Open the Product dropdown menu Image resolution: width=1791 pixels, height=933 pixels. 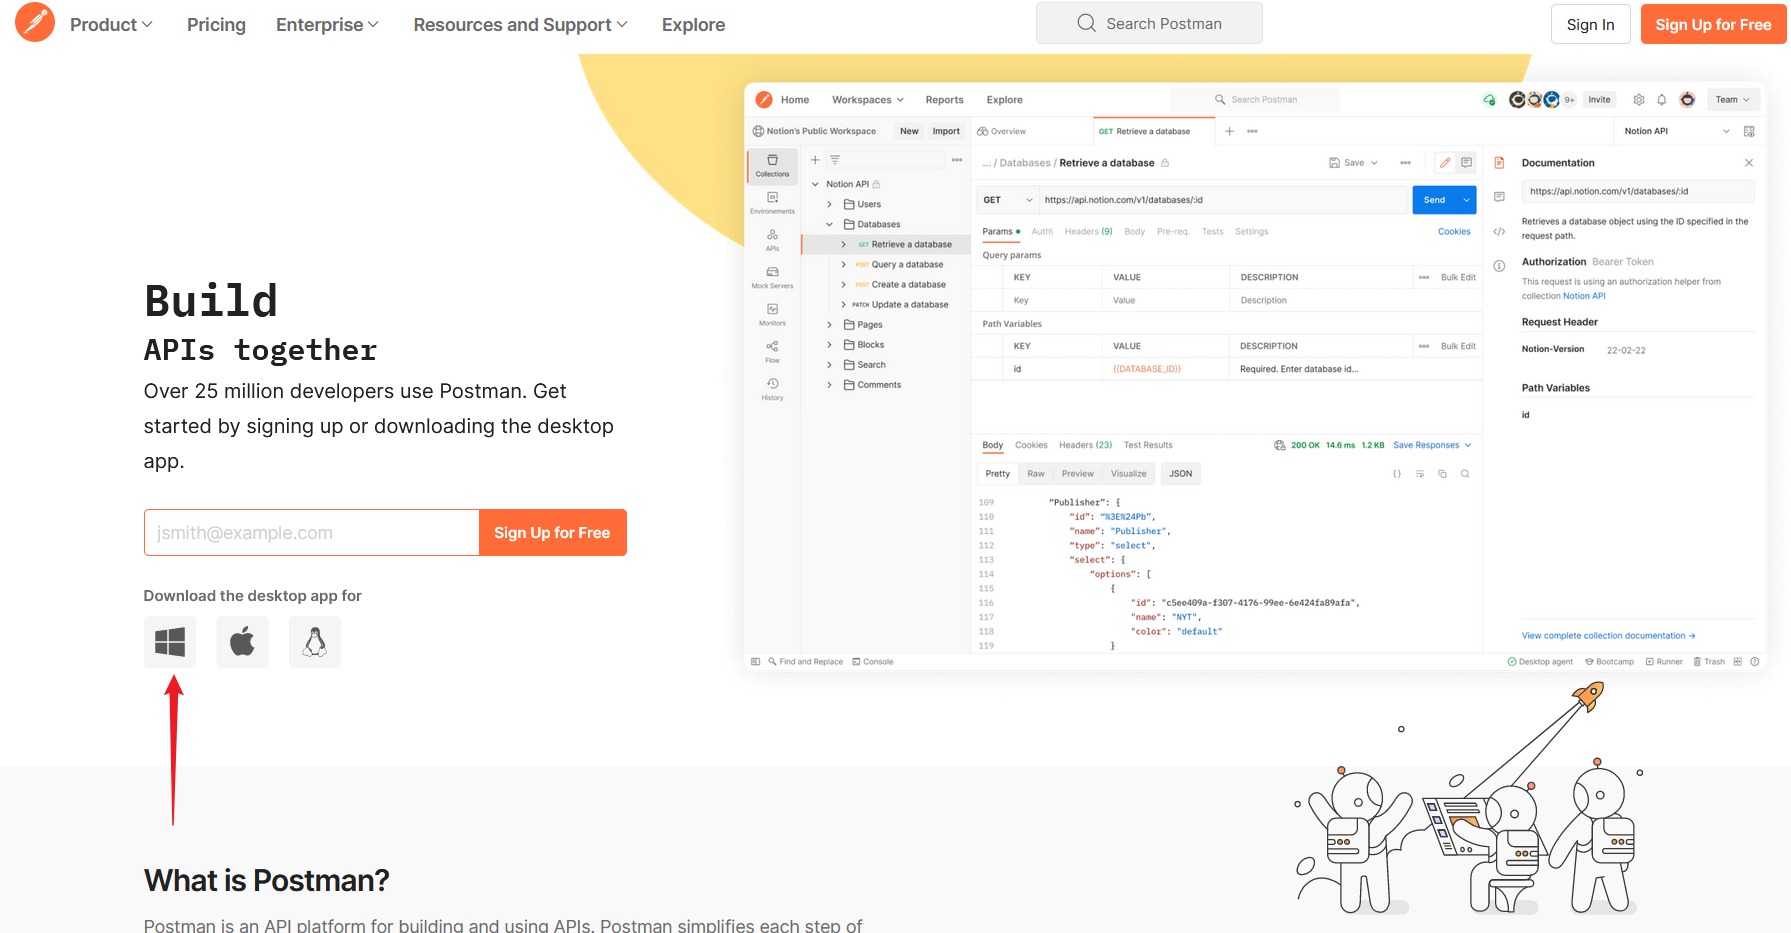pyautogui.click(x=111, y=25)
